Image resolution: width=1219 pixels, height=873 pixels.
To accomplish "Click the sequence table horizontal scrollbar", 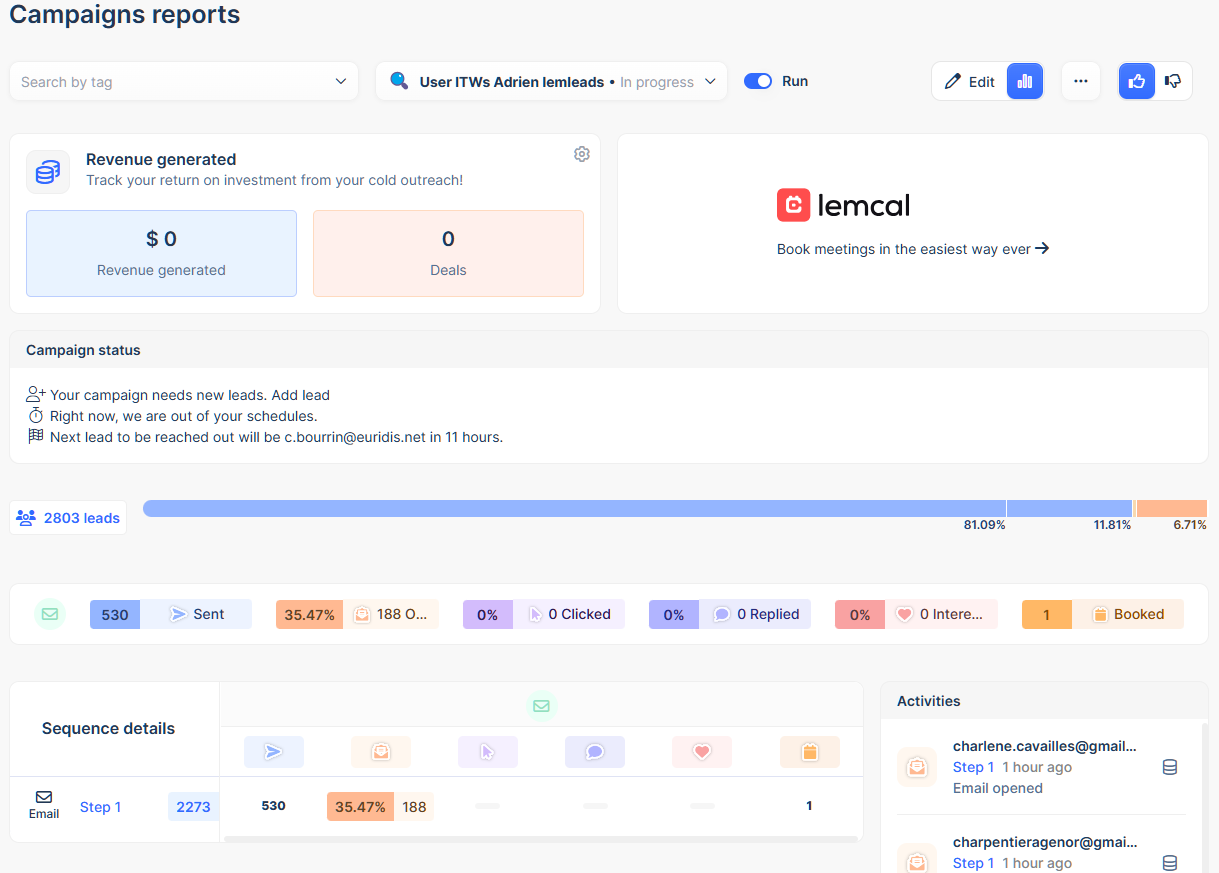I will (540, 838).
